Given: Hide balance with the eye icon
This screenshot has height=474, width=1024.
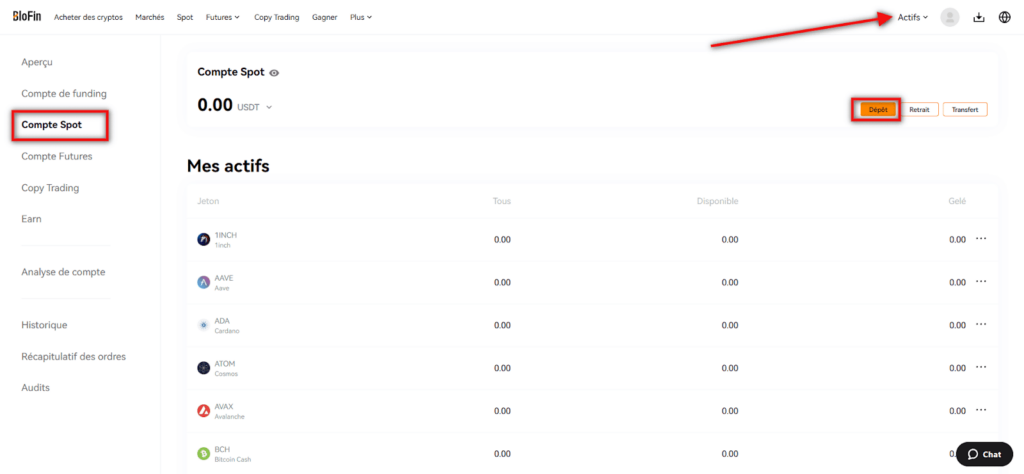Looking at the screenshot, I should coord(274,73).
